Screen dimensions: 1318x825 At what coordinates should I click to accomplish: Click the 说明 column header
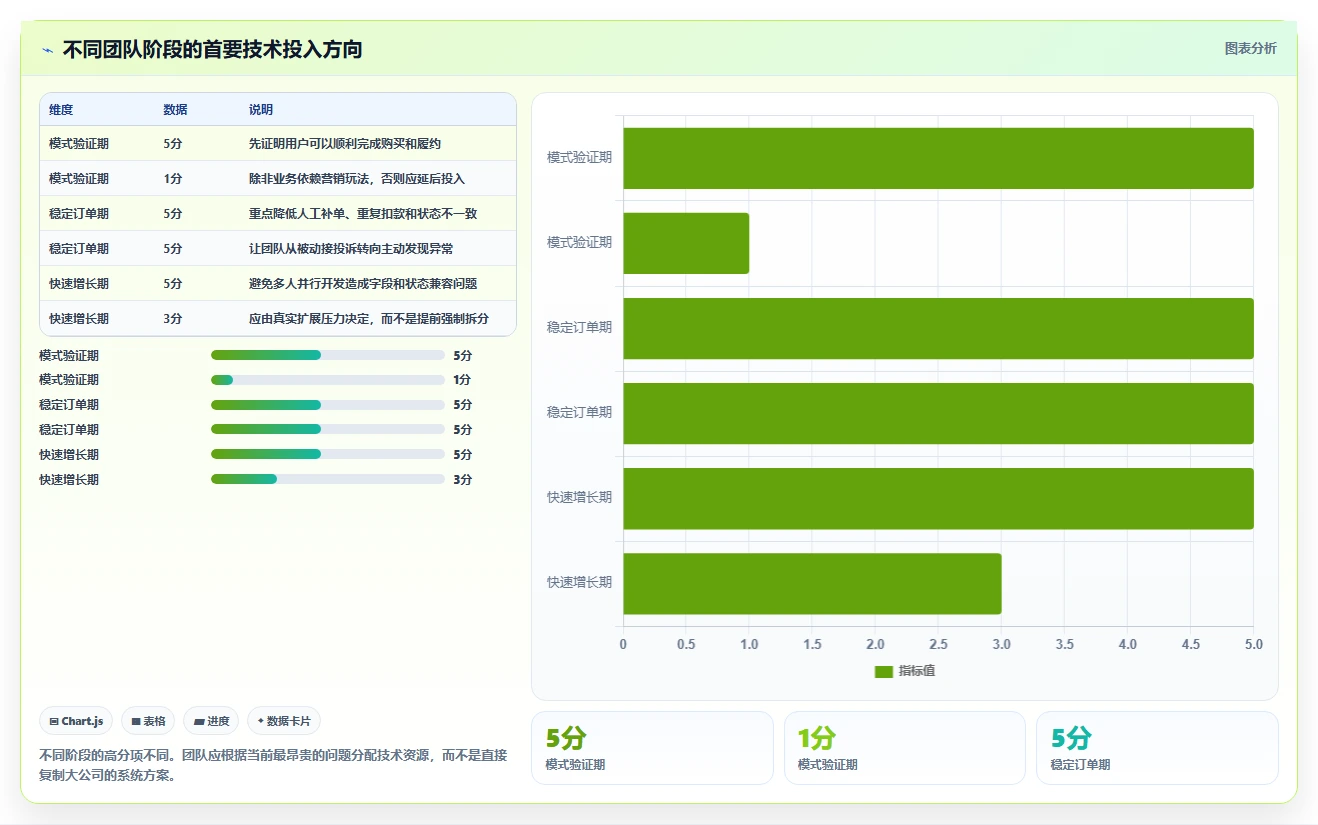(x=261, y=110)
